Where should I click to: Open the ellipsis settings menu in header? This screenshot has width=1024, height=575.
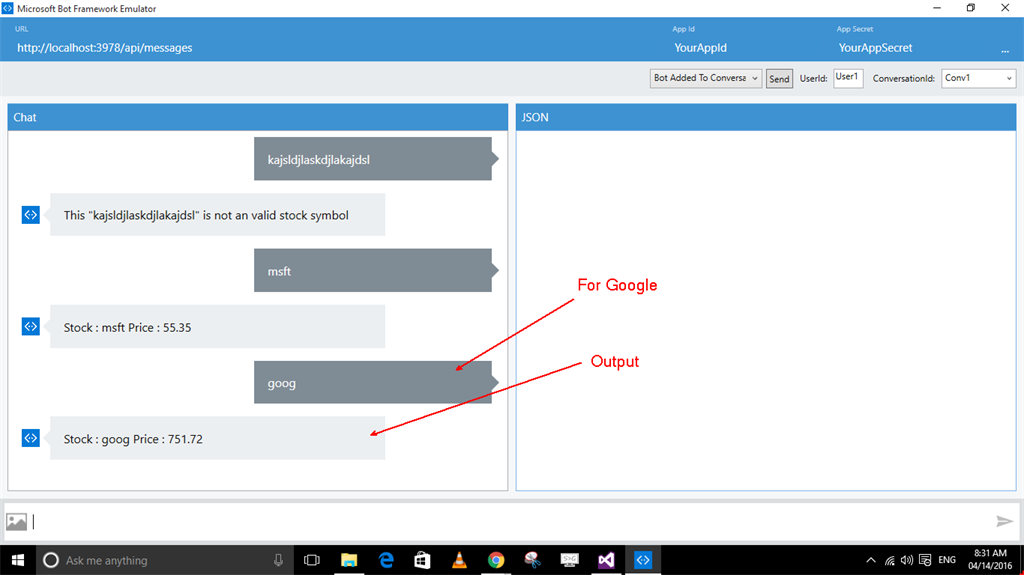click(1004, 50)
